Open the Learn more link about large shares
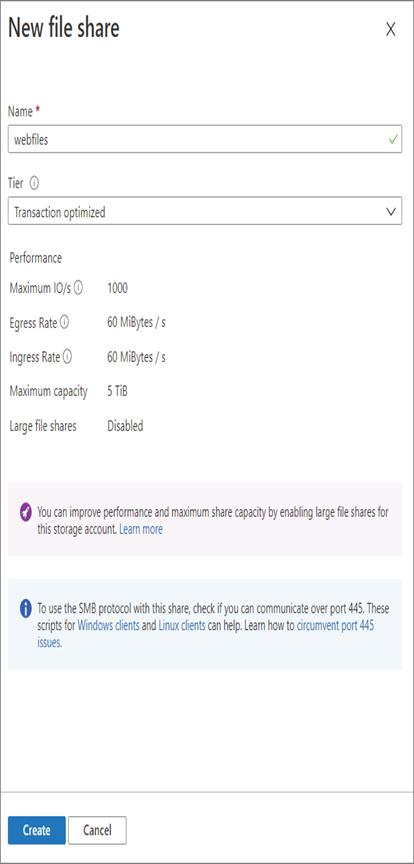The height and width of the screenshot is (864, 414). [x=141, y=530]
